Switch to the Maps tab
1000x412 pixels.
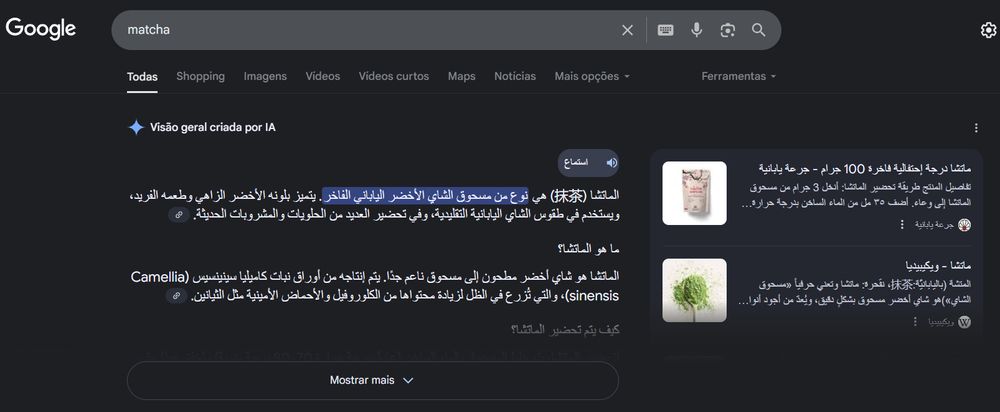[x=462, y=76]
